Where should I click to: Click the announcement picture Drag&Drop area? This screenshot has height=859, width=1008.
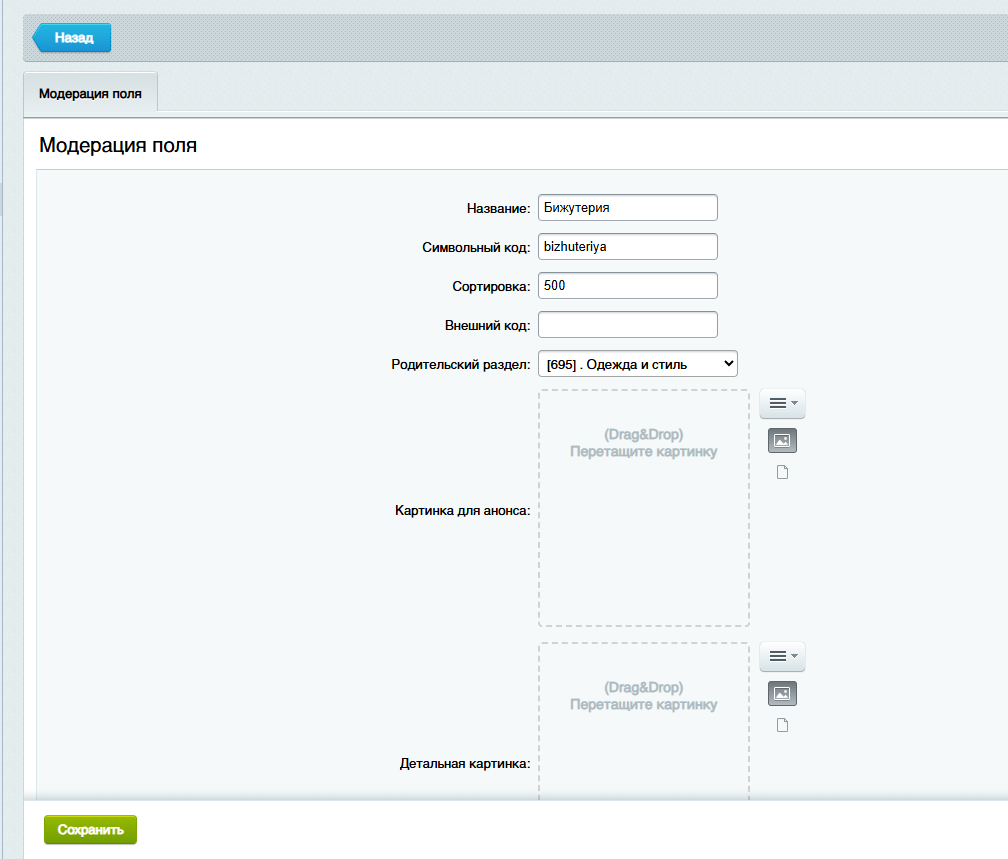[x=643, y=508]
